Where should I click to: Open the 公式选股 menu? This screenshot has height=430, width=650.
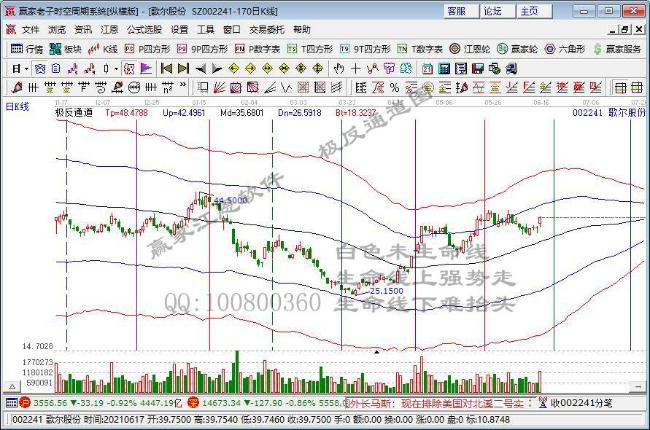(144, 29)
